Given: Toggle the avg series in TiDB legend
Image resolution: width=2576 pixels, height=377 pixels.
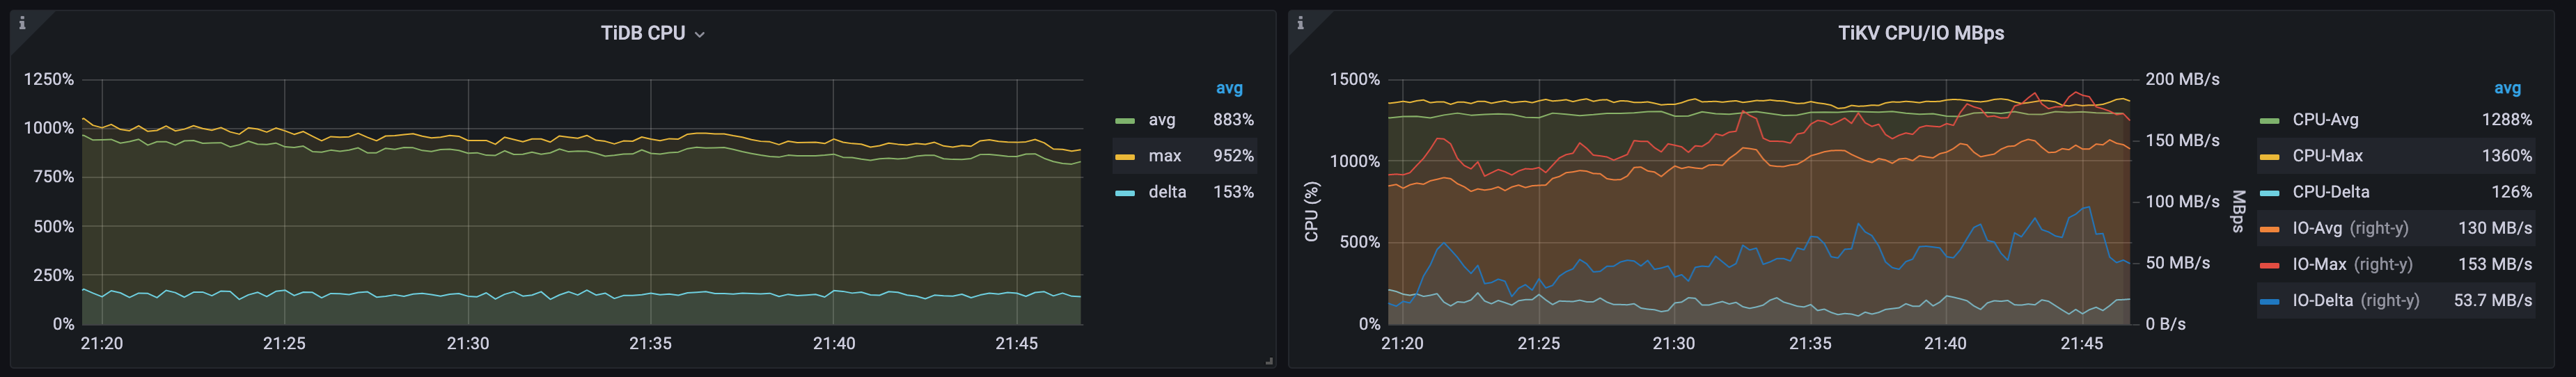Looking at the screenshot, I should (x=1162, y=120).
